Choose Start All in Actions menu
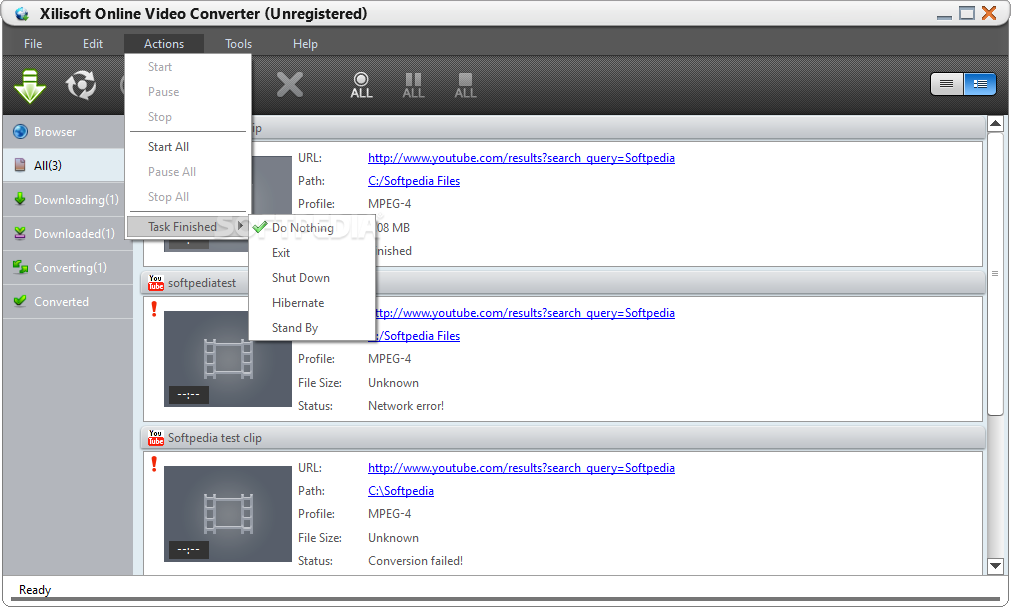The height and width of the screenshot is (607, 1011). 188,146
